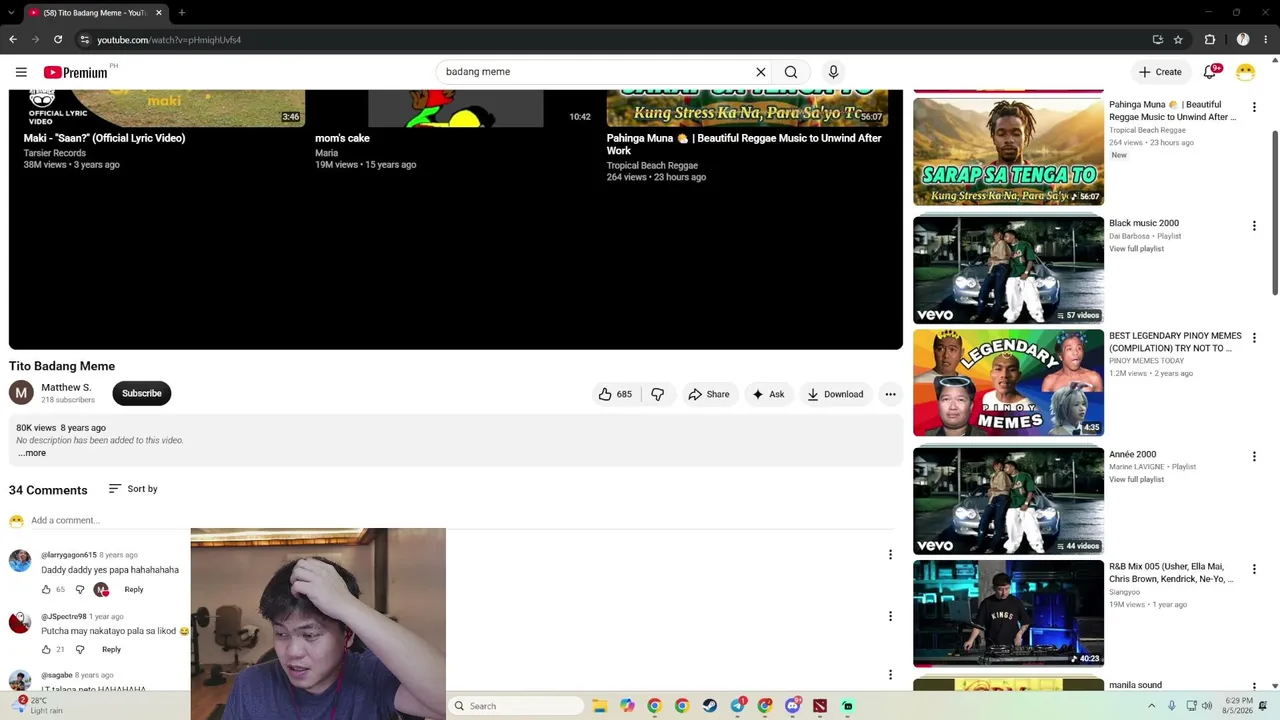Image resolution: width=1280 pixels, height=720 pixels.
Task: Open more actions ellipsis under the video
Action: pos(890,394)
